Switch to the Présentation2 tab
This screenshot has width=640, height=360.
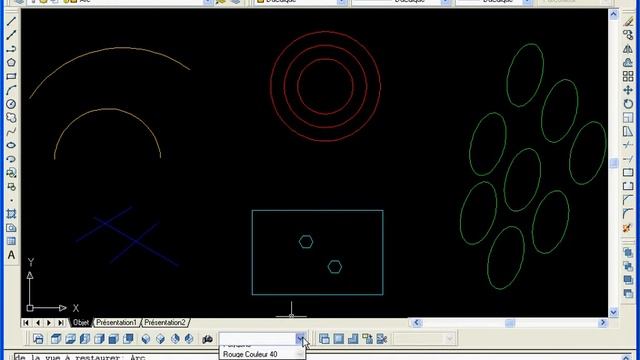165,322
